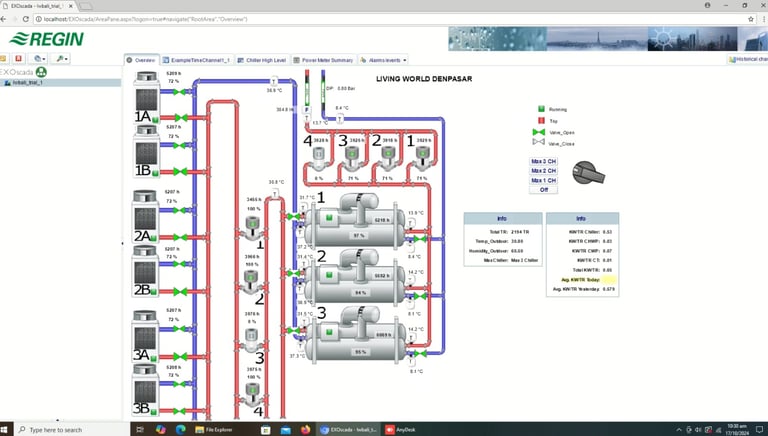
Task: Click the browser address bar
Action: [392, 19]
